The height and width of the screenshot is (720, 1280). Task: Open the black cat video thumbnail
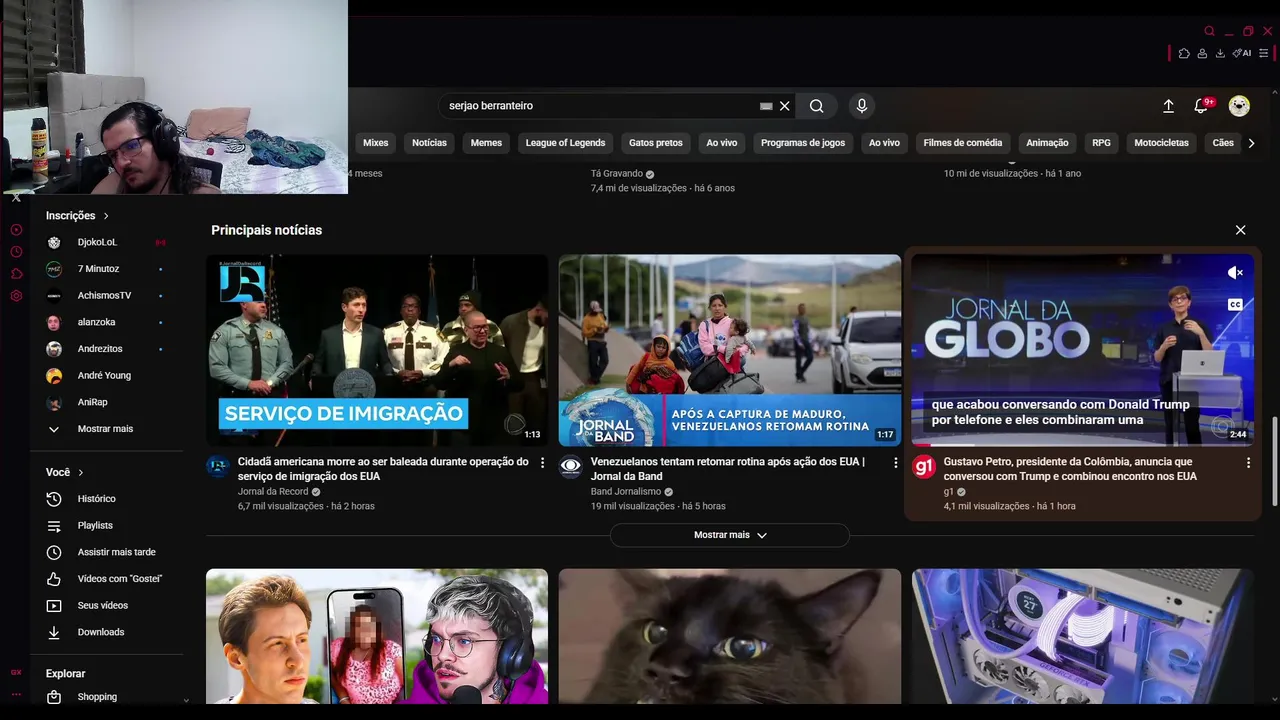(730, 636)
